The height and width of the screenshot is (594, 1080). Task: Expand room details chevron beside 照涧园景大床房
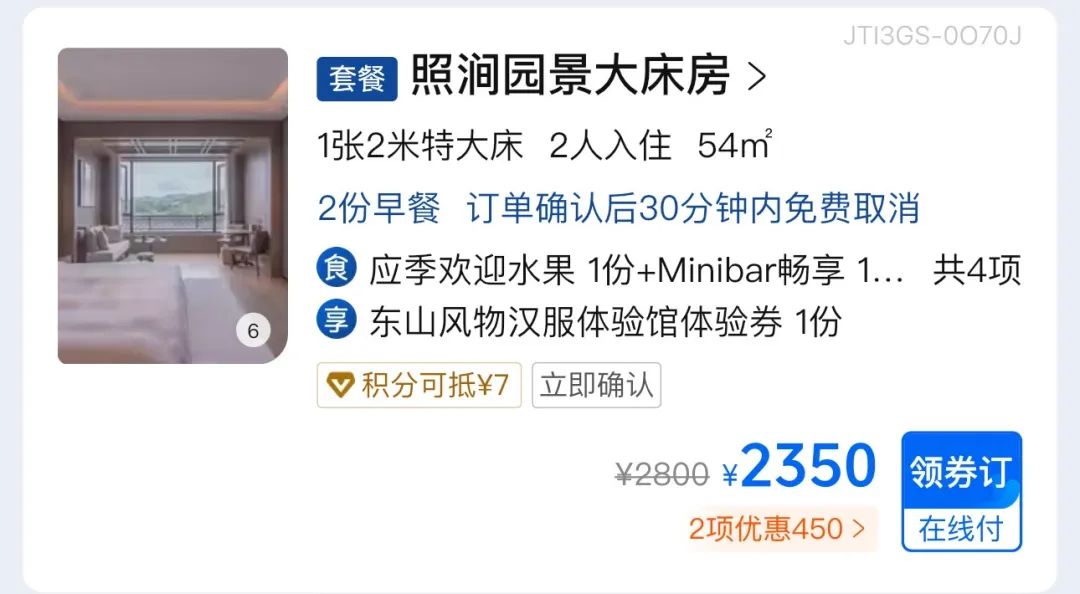pyautogui.click(x=757, y=76)
